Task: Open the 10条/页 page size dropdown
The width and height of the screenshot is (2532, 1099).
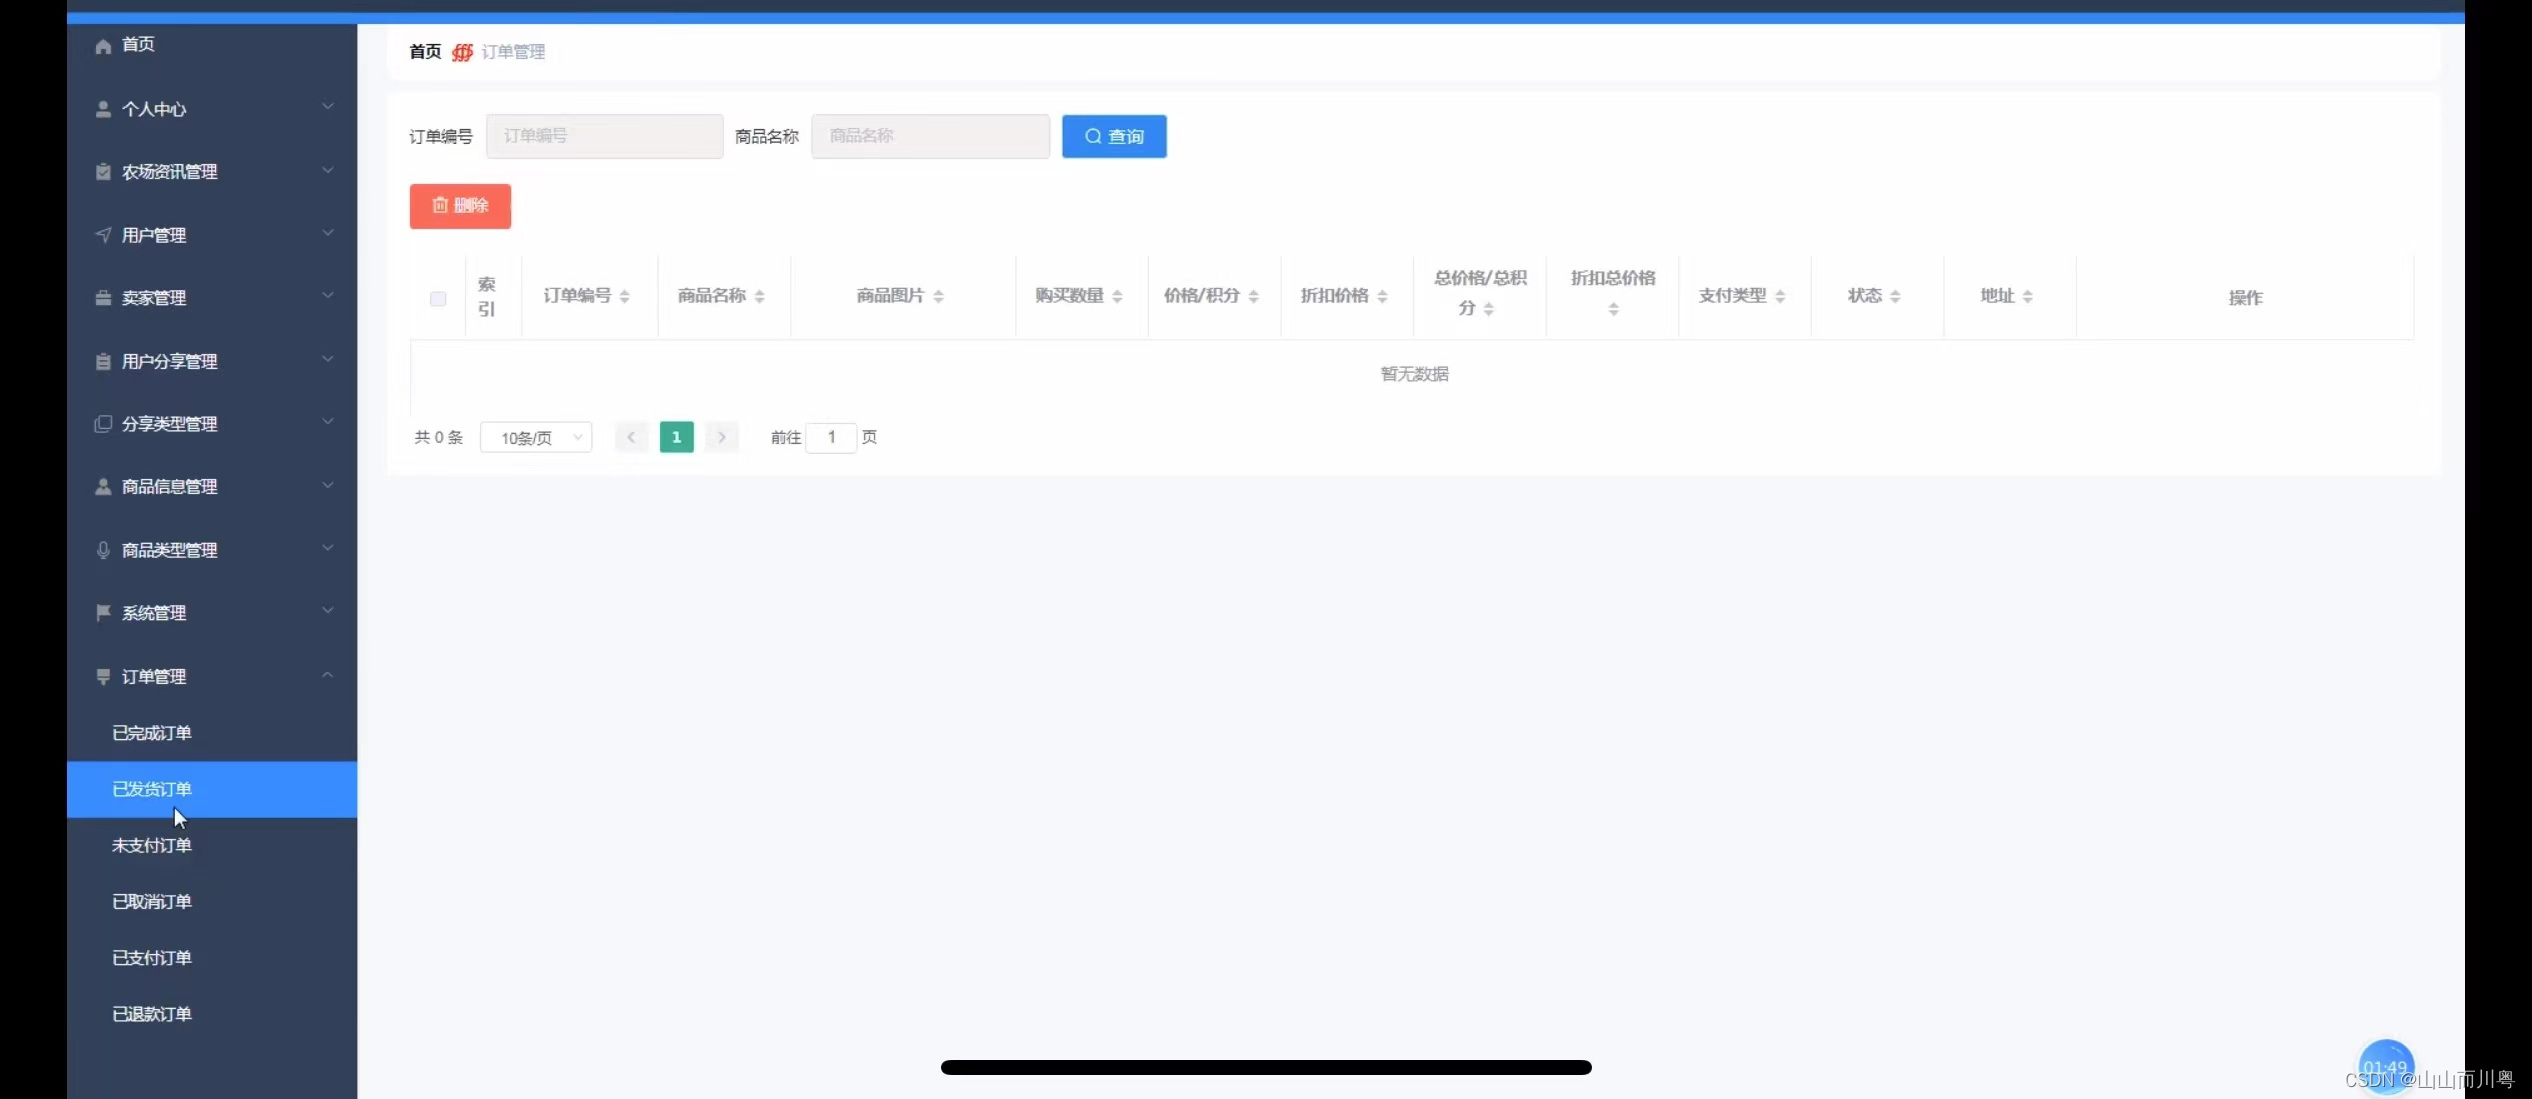Action: click(x=536, y=438)
